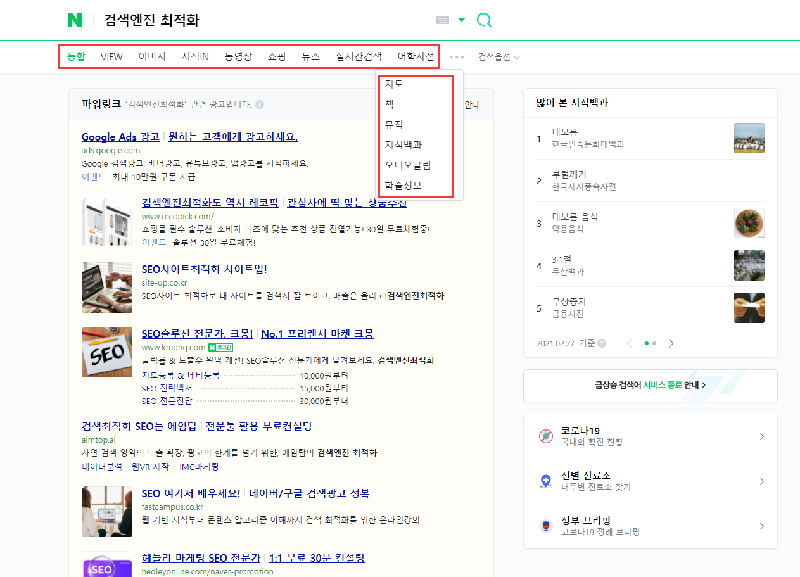Open the 지식iN tab
Viewport: 800px width, 577px height.
click(x=195, y=57)
